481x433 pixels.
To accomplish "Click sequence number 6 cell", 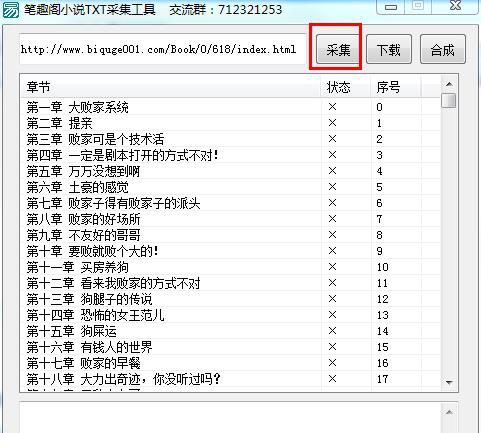I will tap(379, 203).
